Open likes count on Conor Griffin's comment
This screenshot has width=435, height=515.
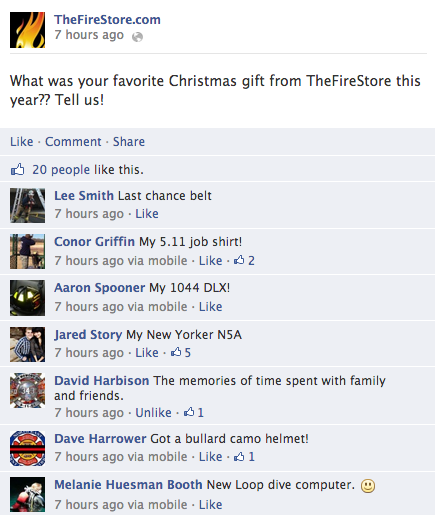(x=244, y=260)
